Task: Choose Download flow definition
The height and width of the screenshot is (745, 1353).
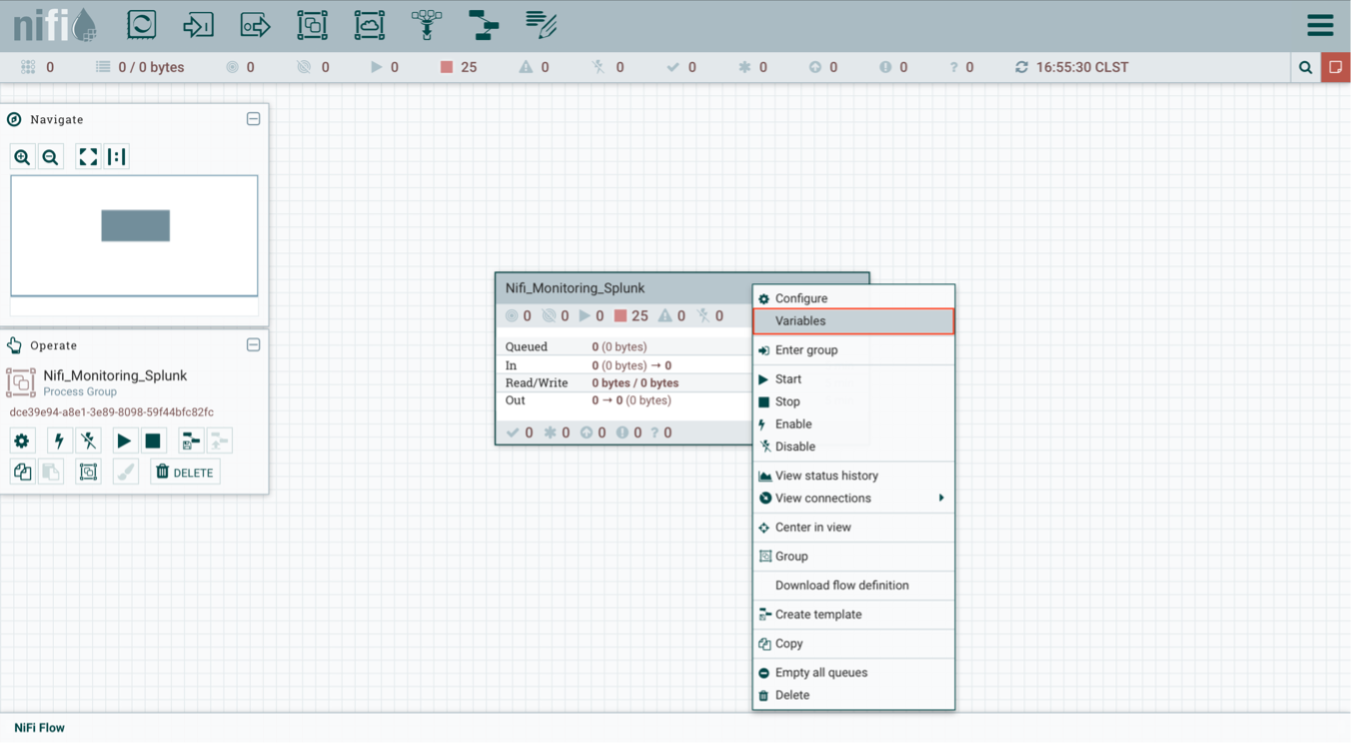Action: (853, 585)
